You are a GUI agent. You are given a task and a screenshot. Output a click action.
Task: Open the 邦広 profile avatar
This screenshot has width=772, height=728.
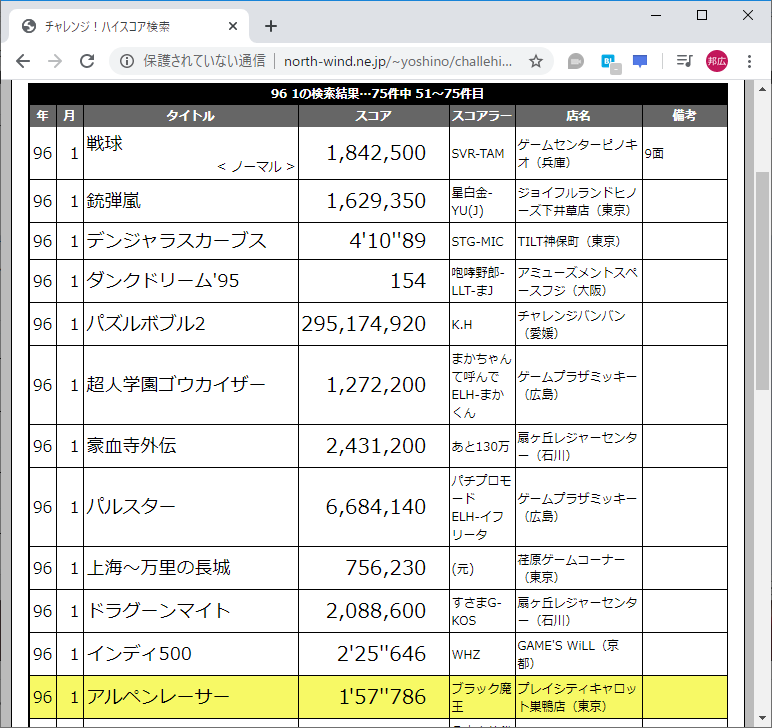click(717, 61)
